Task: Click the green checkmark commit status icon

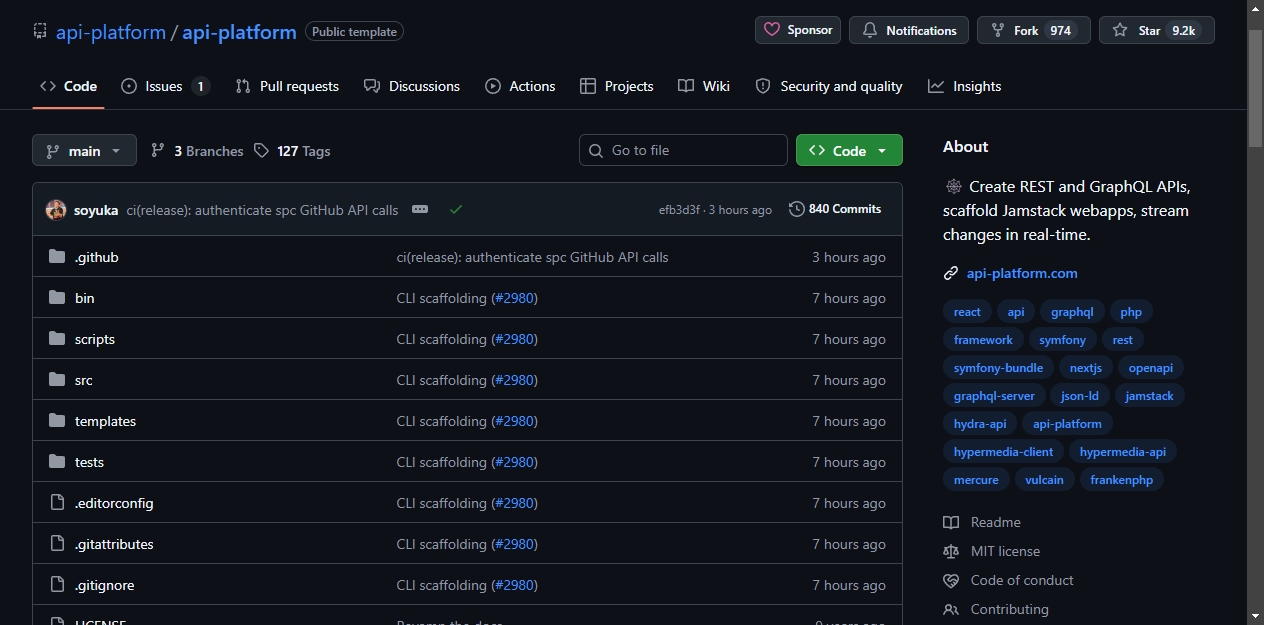Action: coord(456,210)
